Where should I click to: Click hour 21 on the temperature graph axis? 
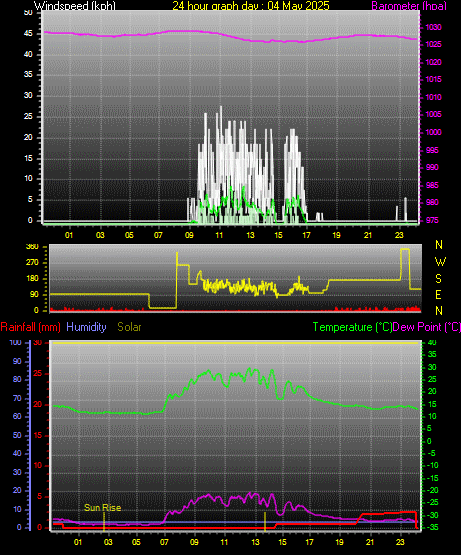click(370, 542)
